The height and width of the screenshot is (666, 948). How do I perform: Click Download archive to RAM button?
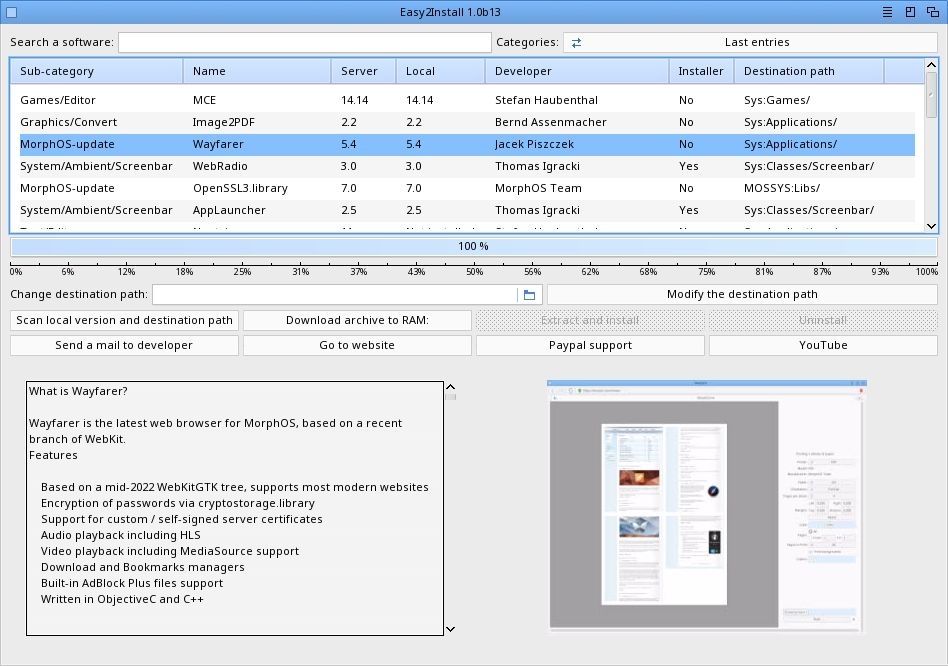click(357, 320)
